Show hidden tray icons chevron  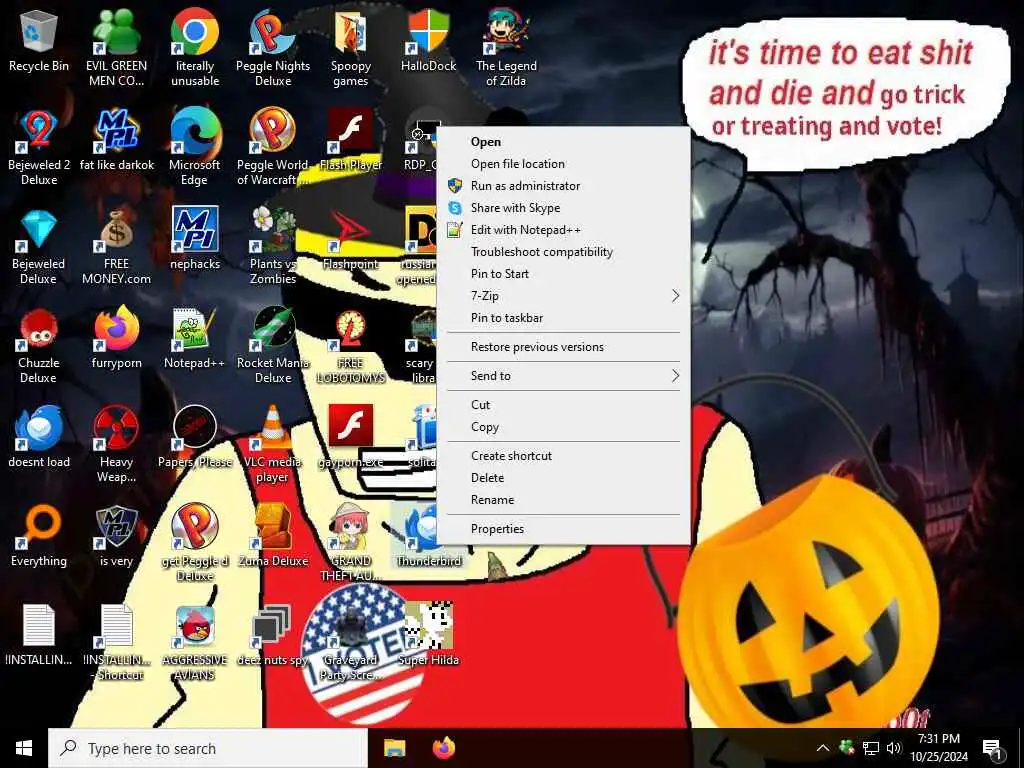pos(823,748)
